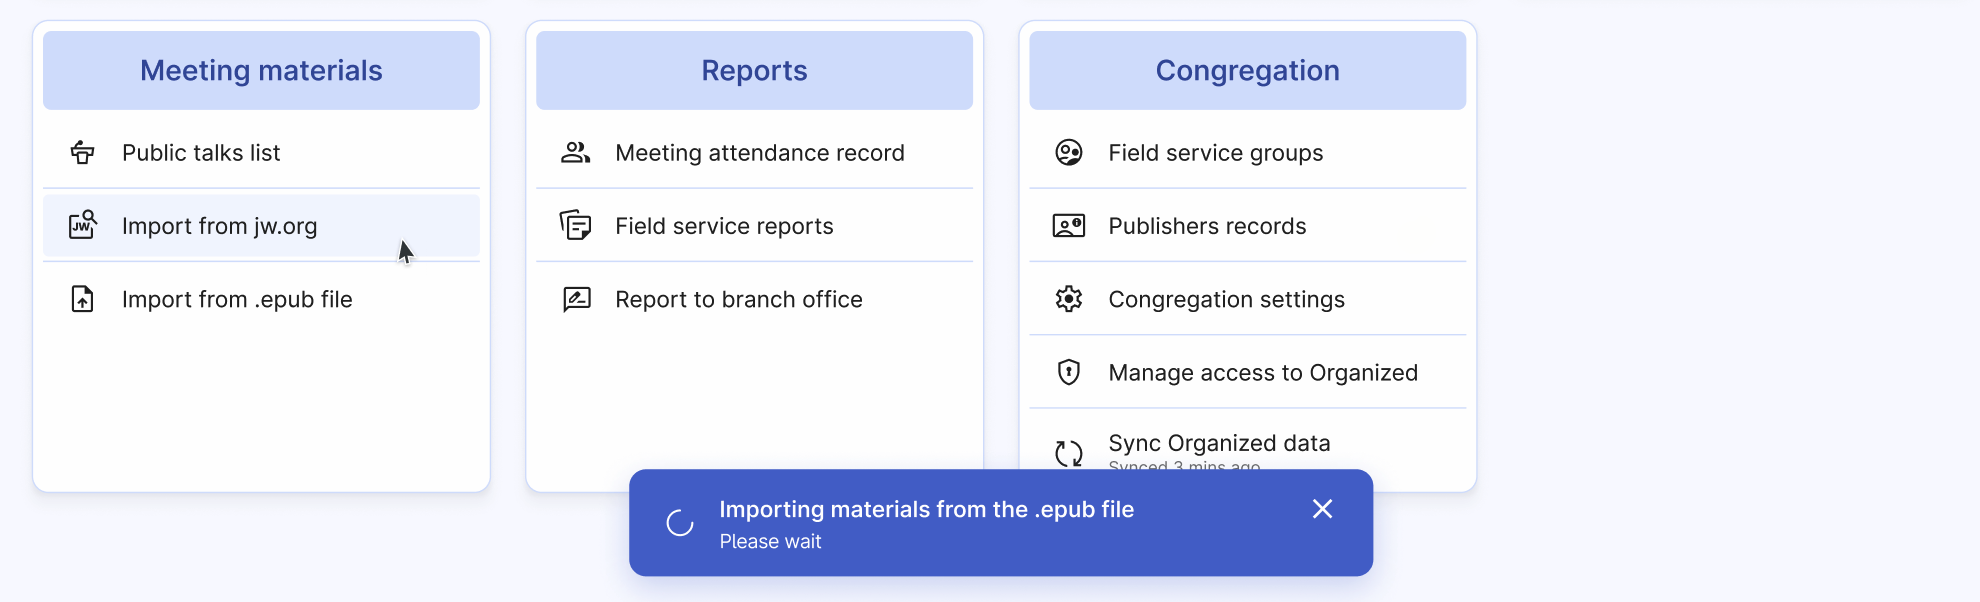1980x602 pixels.
Task: Click the ID card icon for Publishers records
Action: click(x=1068, y=226)
